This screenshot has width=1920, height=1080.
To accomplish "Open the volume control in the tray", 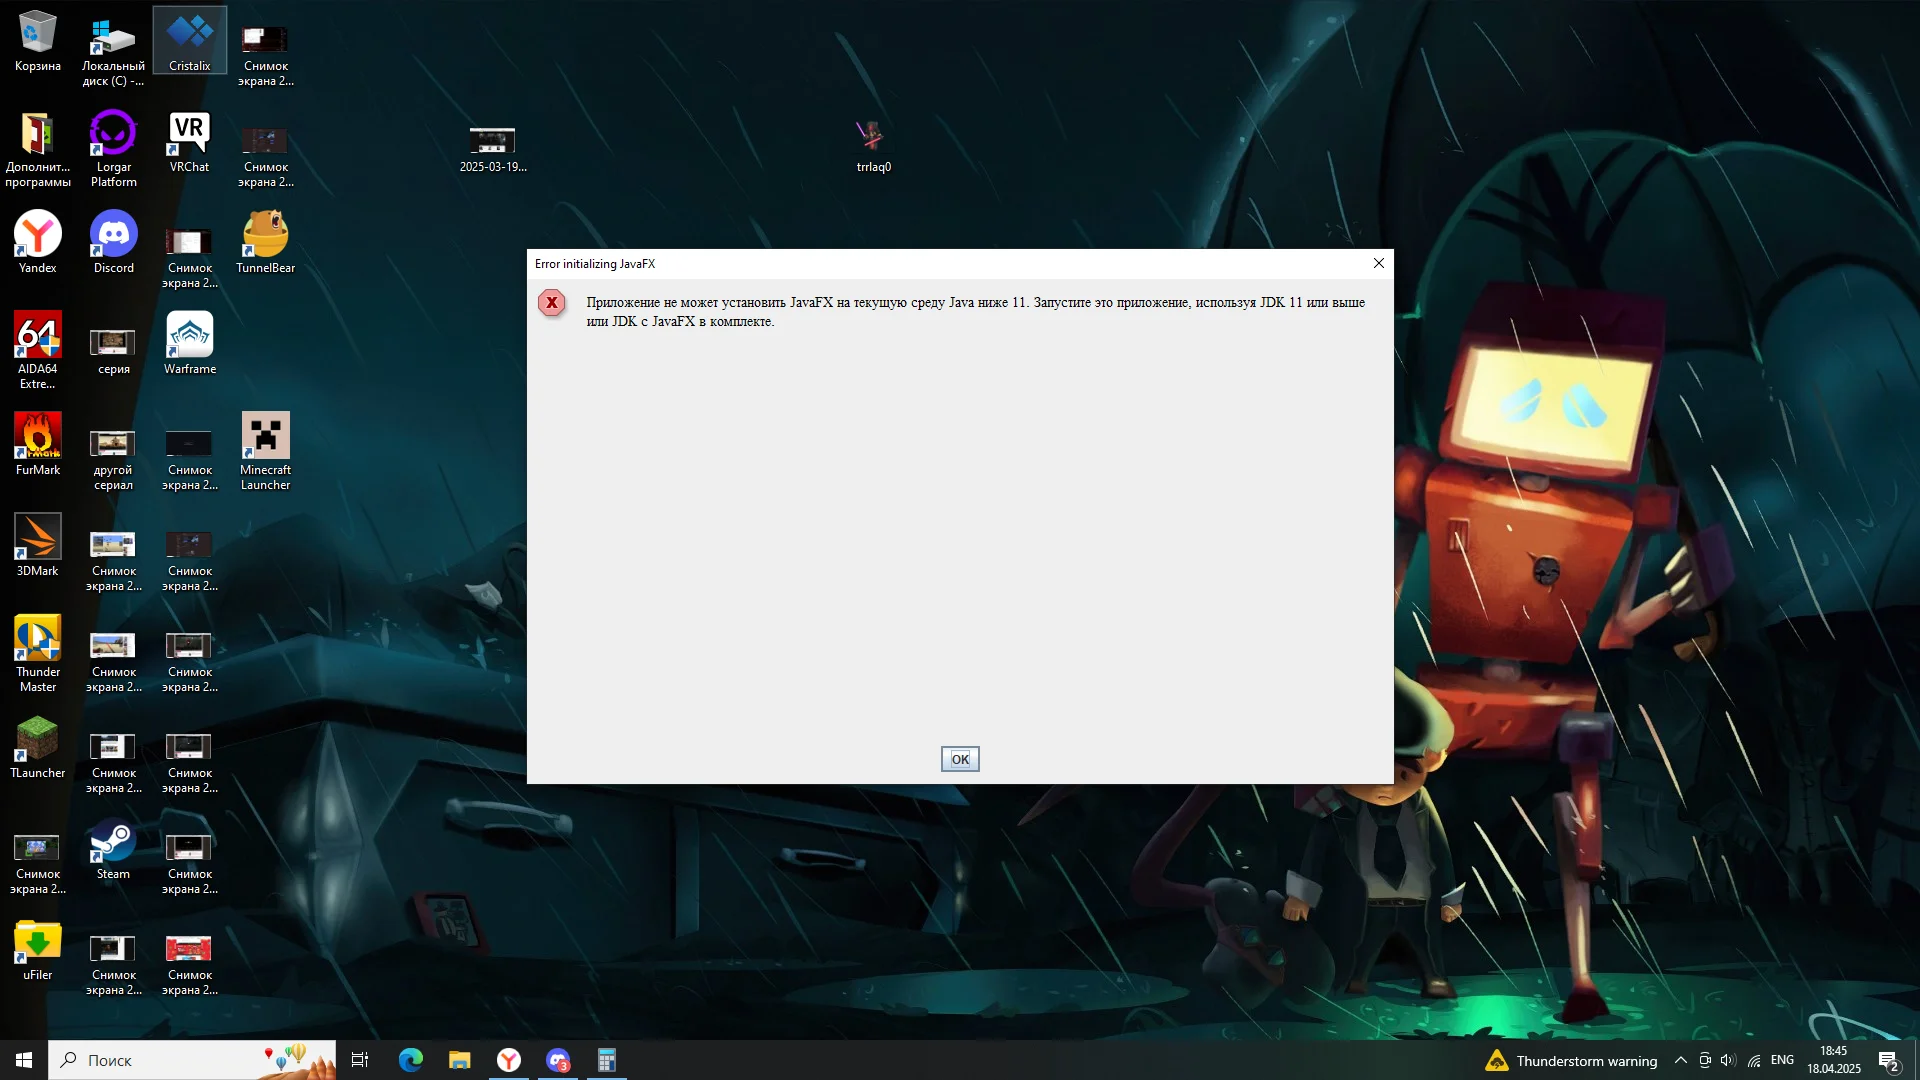I will (x=1729, y=1061).
